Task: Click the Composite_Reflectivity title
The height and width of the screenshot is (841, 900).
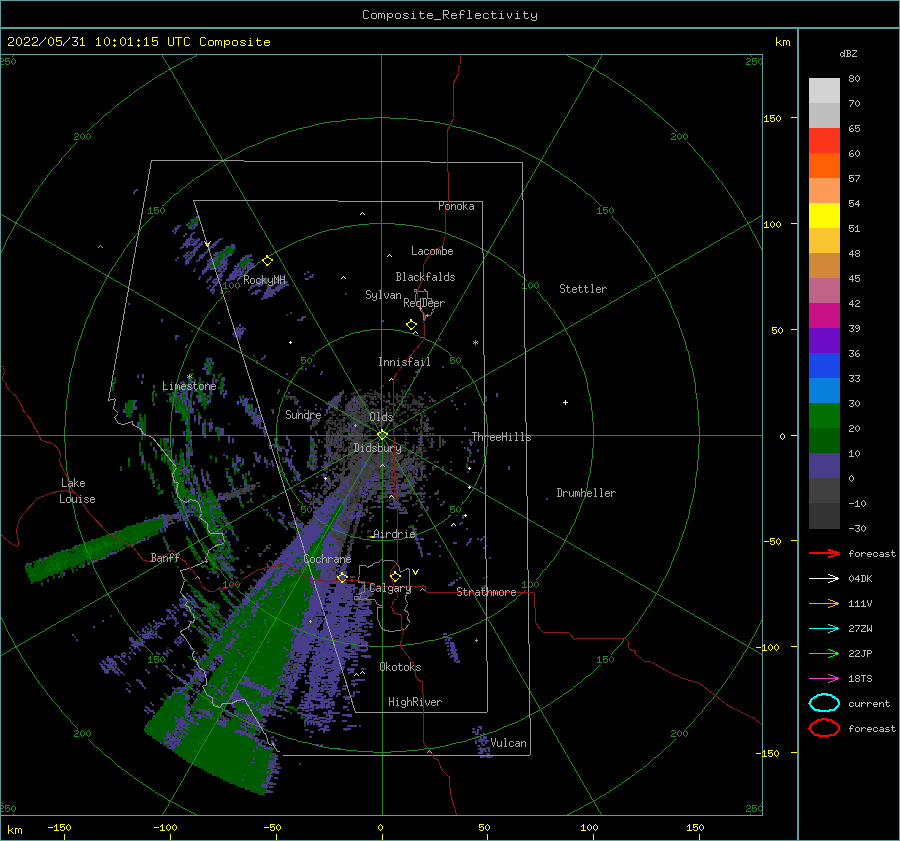Action: (450, 15)
